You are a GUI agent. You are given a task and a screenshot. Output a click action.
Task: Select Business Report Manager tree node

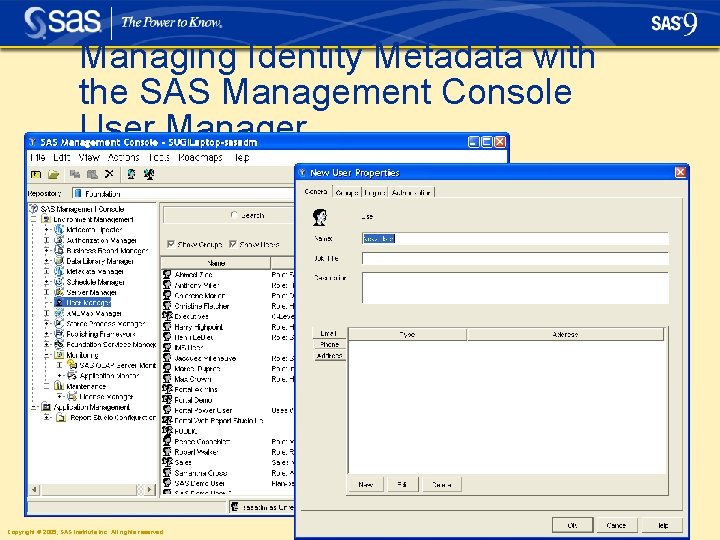coord(107,251)
